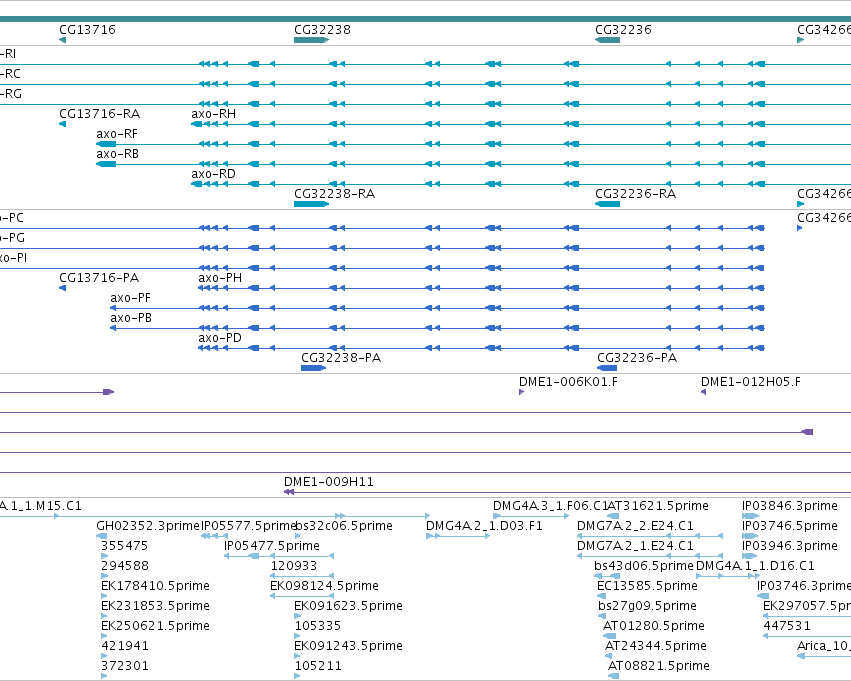This screenshot has width=851, height=681.
Task: Select the 355475 feature label
Action: click(x=124, y=546)
